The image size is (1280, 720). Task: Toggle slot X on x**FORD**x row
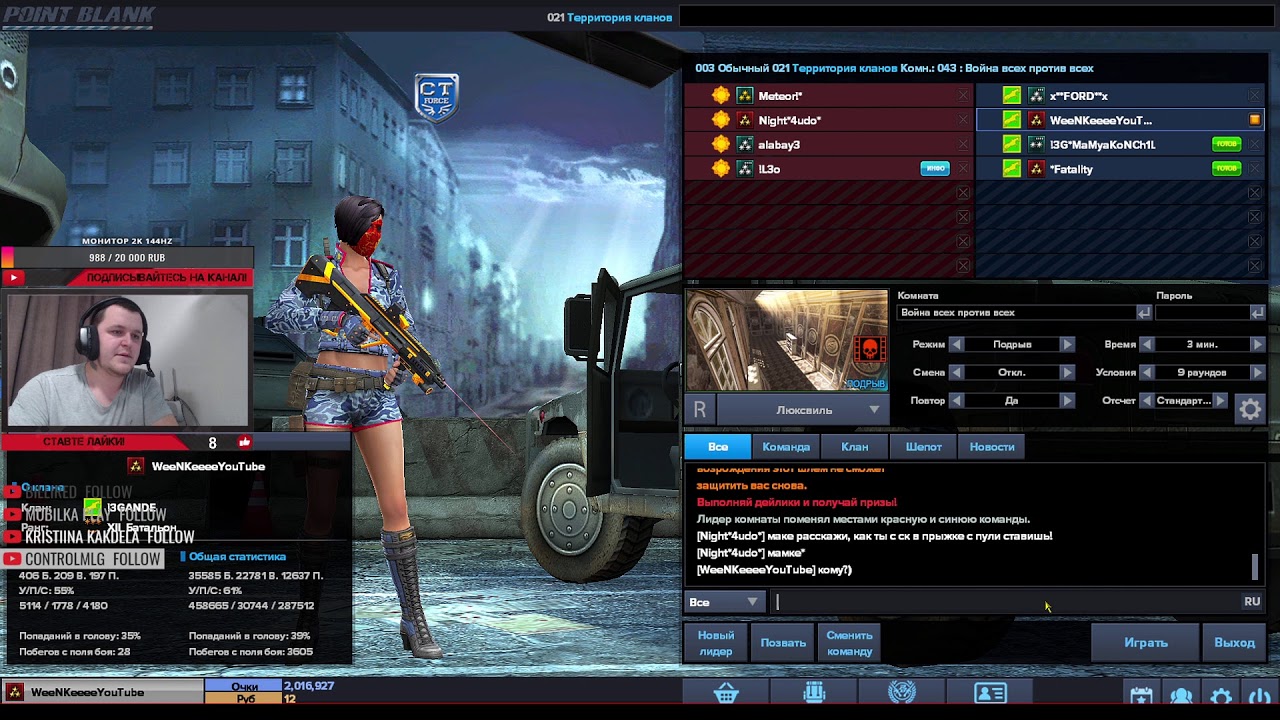click(x=1254, y=96)
